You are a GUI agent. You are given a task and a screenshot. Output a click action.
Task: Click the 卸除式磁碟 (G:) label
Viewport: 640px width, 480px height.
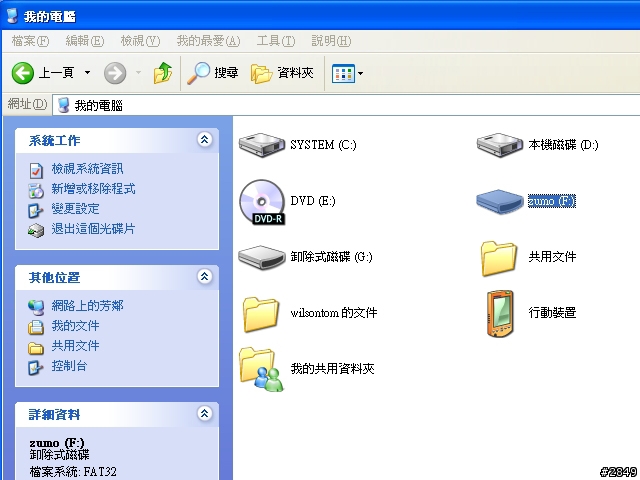click(x=331, y=257)
